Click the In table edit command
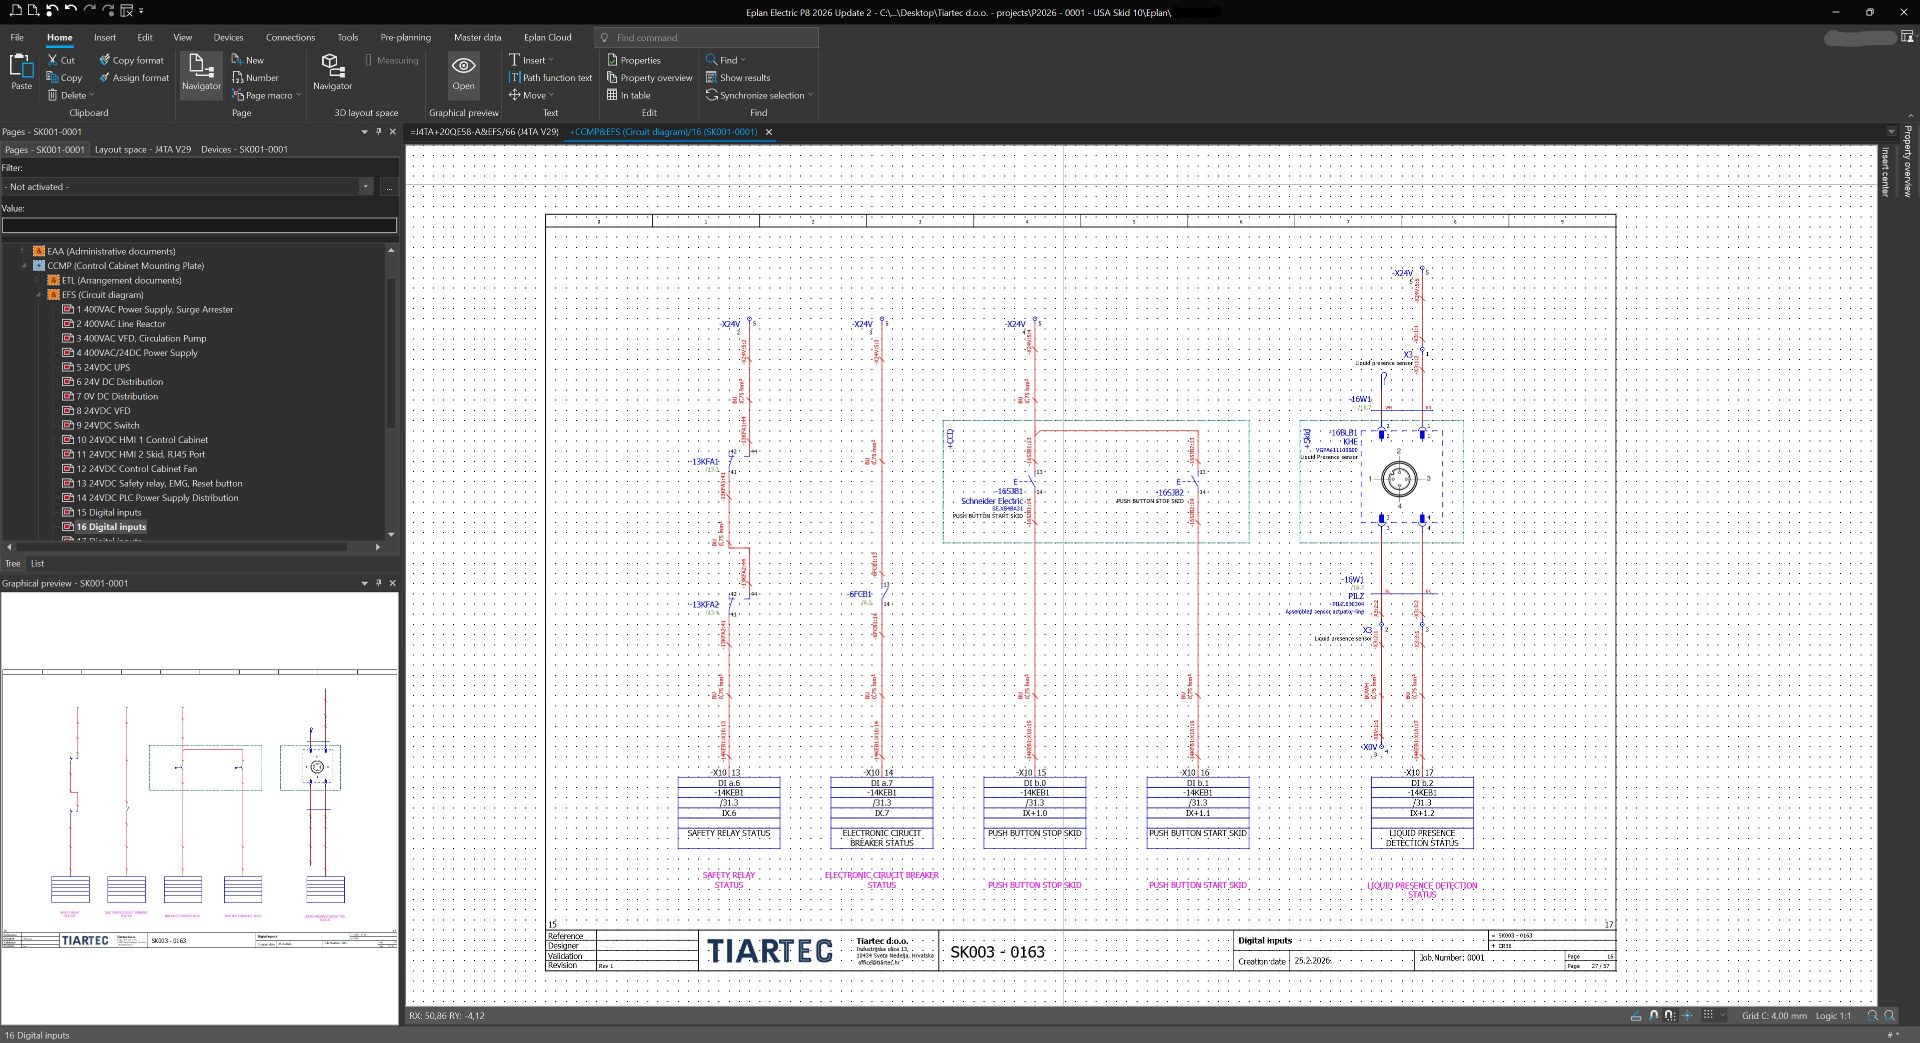Screen dimensions: 1920x1043 point(629,95)
